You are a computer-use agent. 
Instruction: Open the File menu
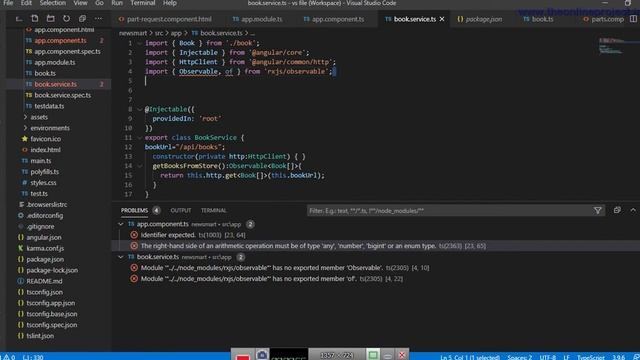click(x=8, y=3)
